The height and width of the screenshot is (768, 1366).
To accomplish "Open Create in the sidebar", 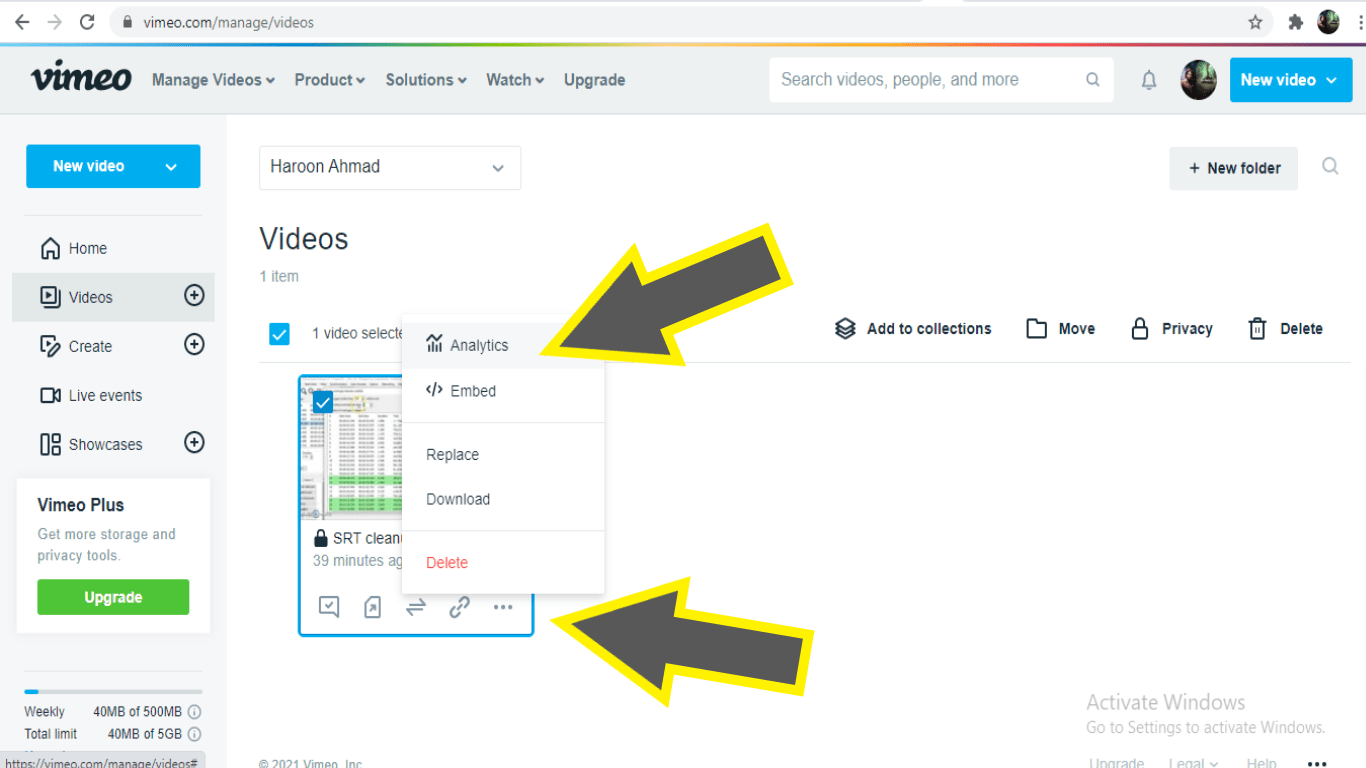I will (76, 346).
